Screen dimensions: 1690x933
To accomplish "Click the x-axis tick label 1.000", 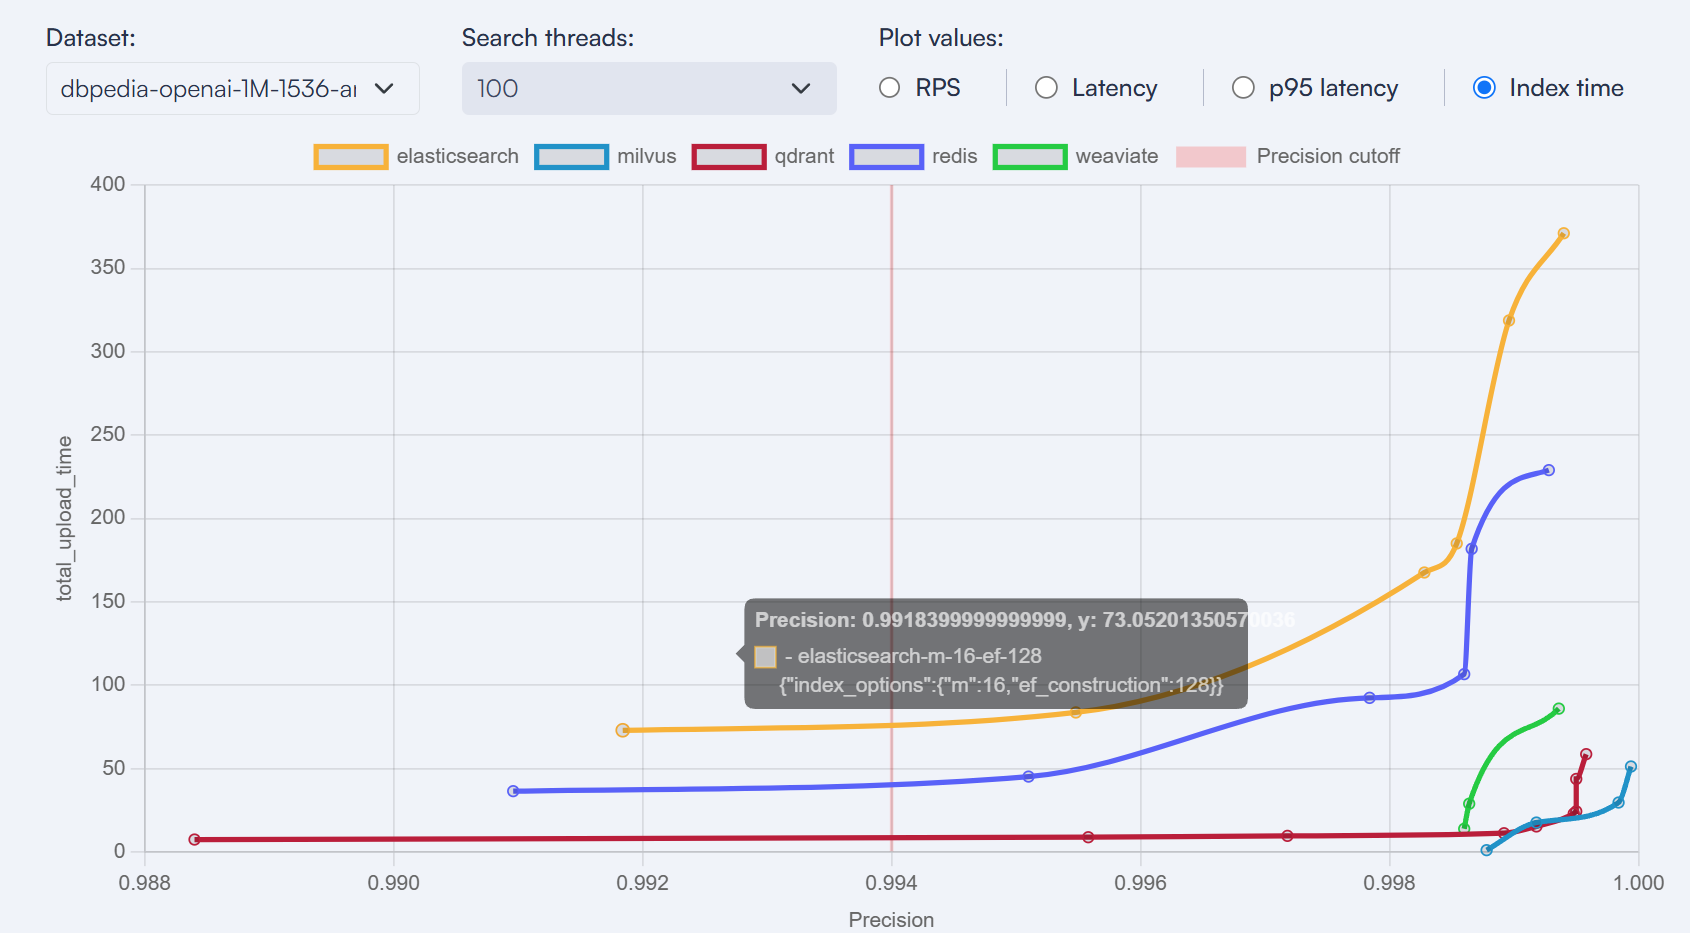I will coord(1638,883).
